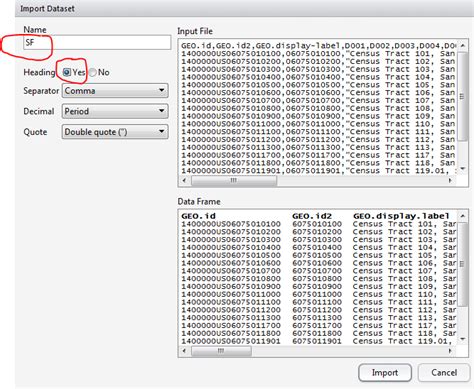
Task: Click the Data Frame scroll left arrow
Action: click(184, 351)
